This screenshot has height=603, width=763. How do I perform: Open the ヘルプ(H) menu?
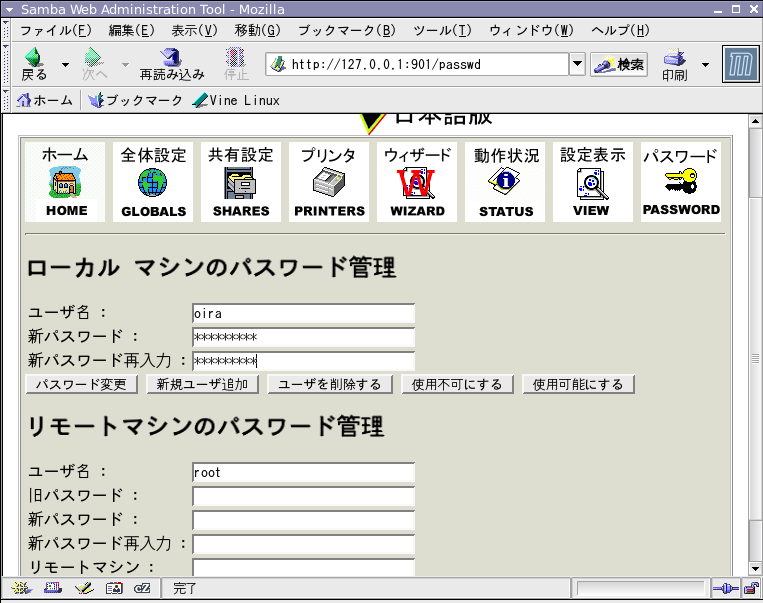[x=620, y=30]
